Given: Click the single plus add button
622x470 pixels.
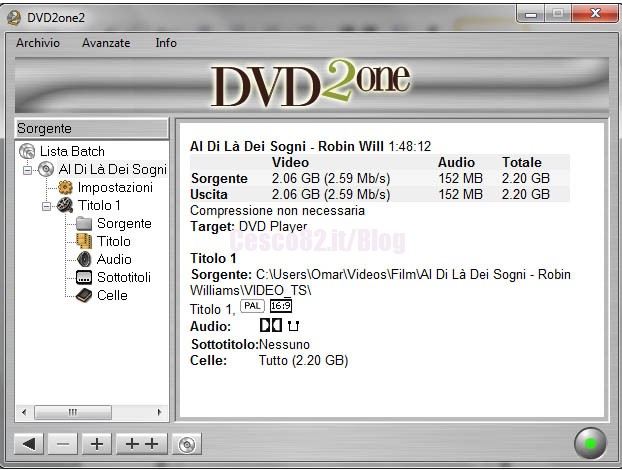Looking at the screenshot, I should [97, 444].
